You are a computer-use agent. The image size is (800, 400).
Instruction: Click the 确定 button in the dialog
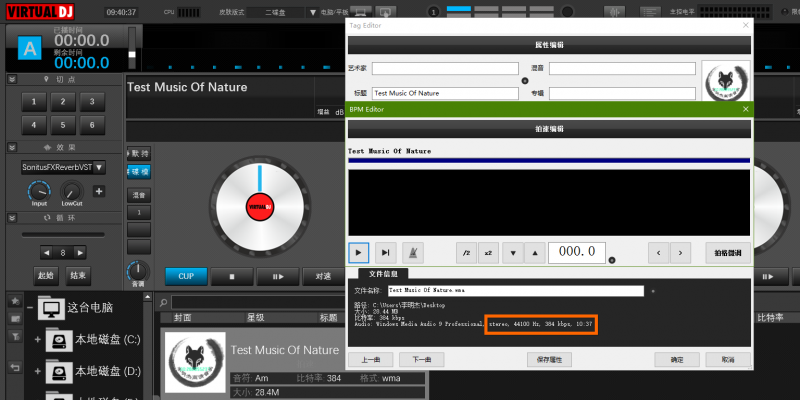pos(677,358)
